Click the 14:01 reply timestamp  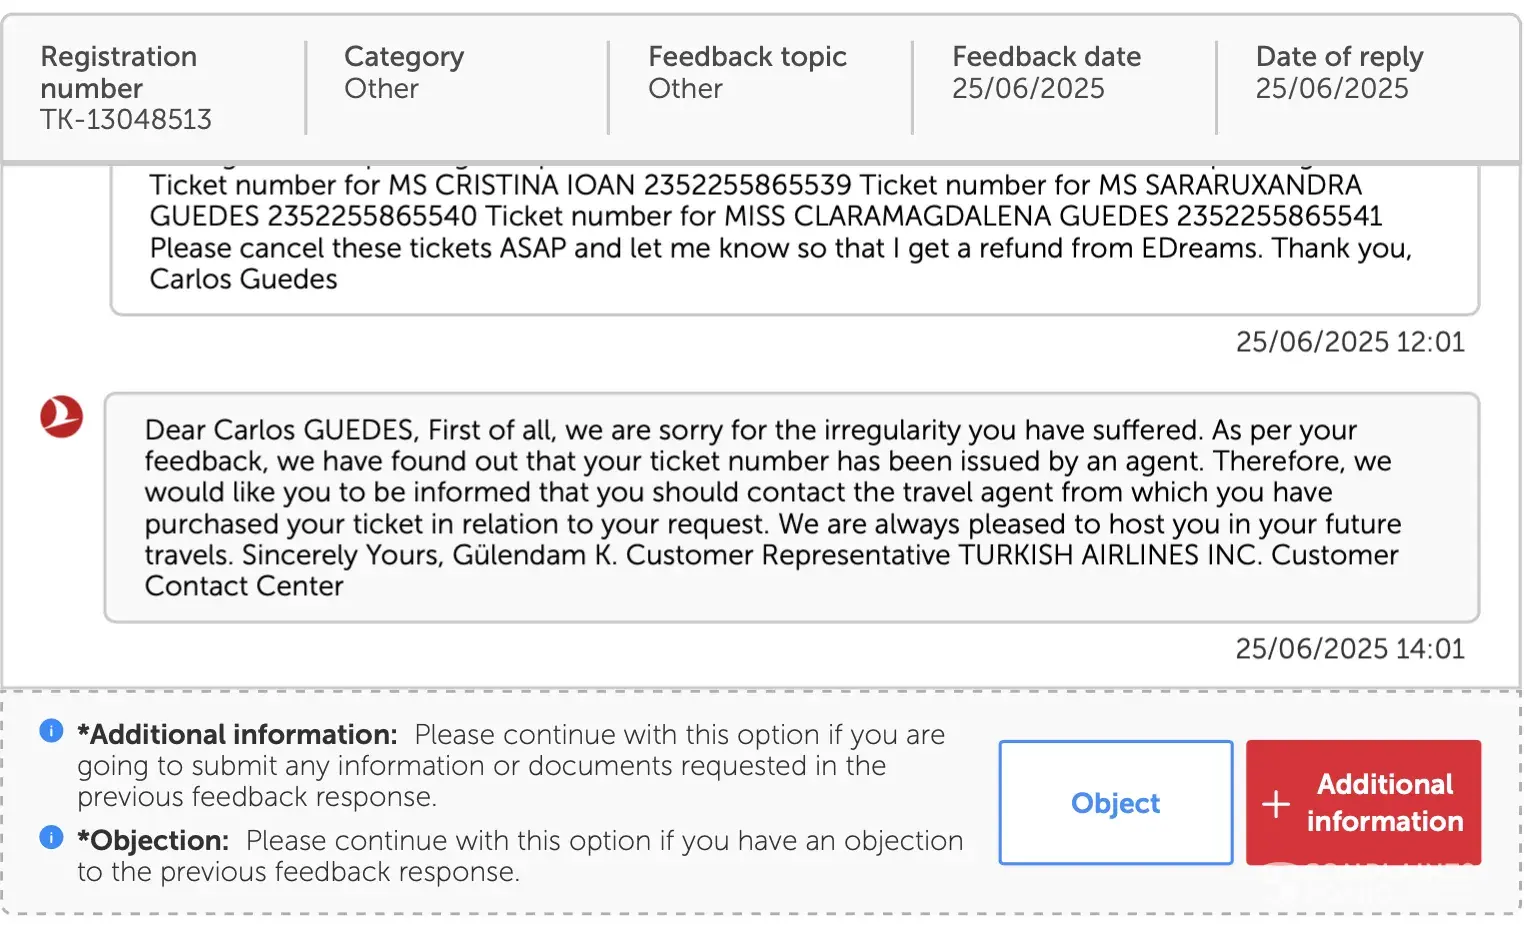[1350, 649]
